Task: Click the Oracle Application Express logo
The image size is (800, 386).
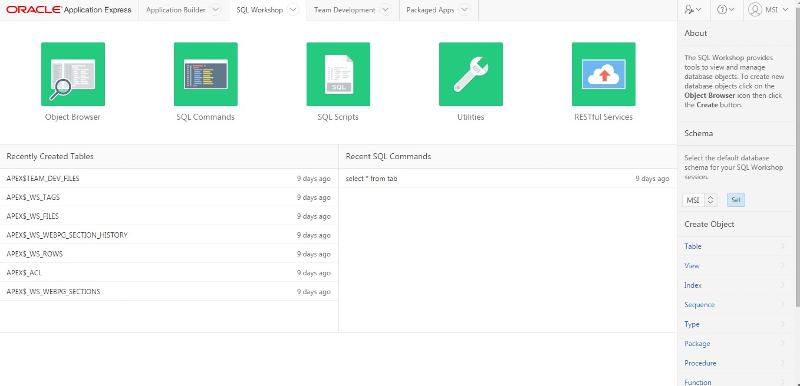Action: pos(69,10)
